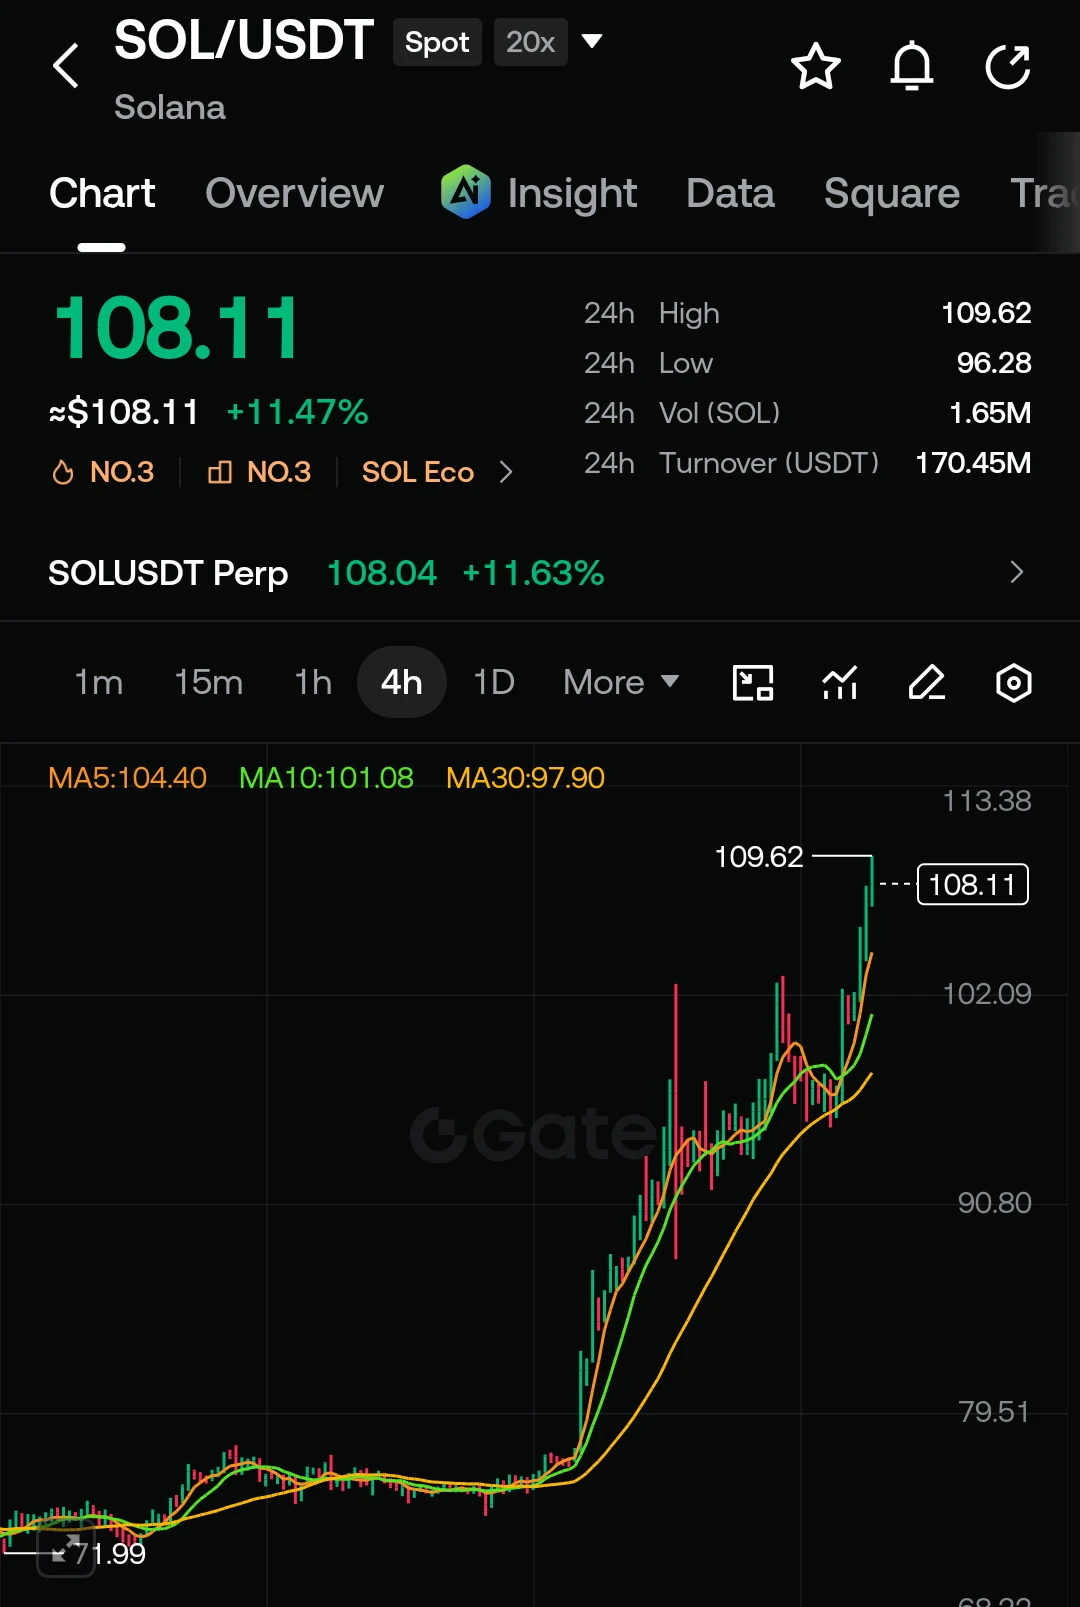
Task: Tap the large 108.11 last price
Action: coord(177,328)
